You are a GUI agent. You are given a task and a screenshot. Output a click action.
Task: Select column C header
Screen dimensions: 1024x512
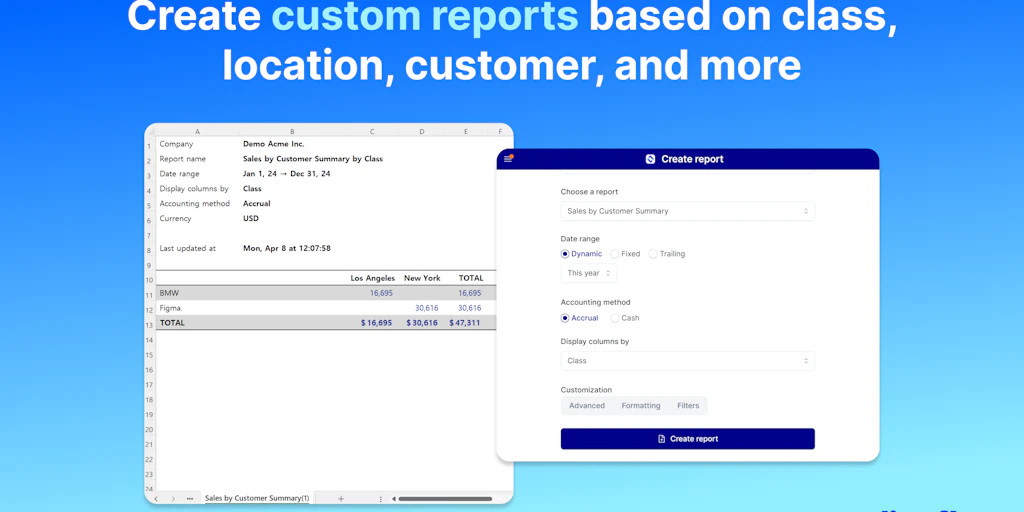(372, 131)
